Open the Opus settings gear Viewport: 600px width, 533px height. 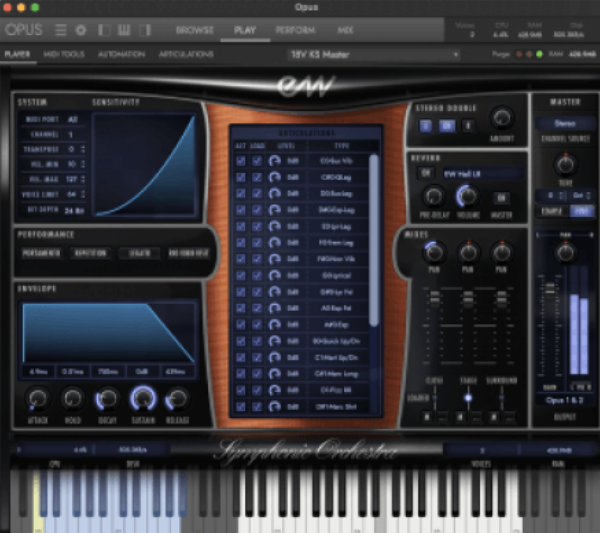pyautogui.click(x=81, y=30)
